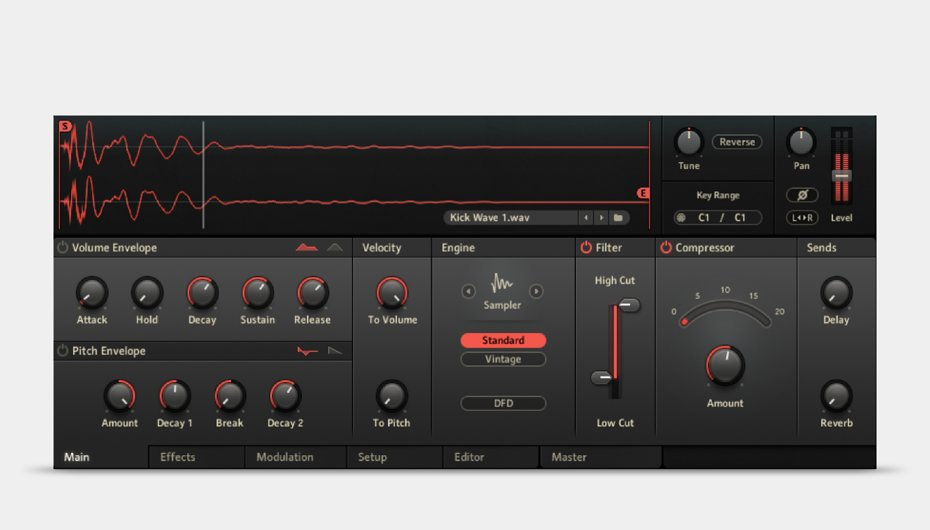The image size is (930, 530).
Task: Enable the Pitch Envelope power switch
Action: [62, 351]
